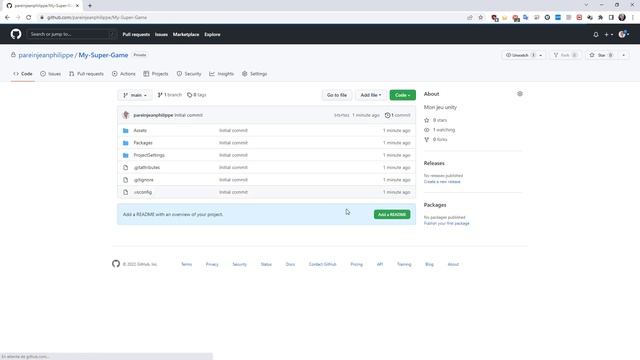The height and width of the screenshot is (360, 640).
Task: Click the .gitignore file icon
Action: click(x=126, y=180)
